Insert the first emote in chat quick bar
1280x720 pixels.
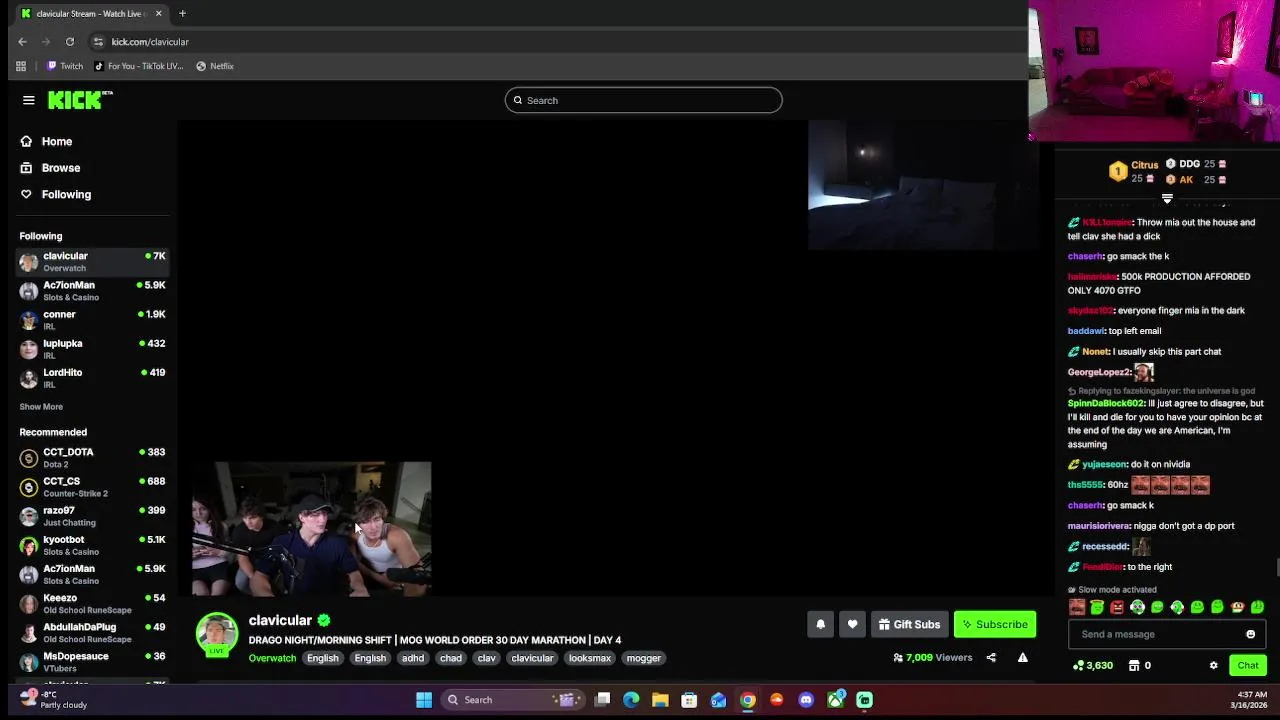pyautogui.click(x=1077, y=607)
